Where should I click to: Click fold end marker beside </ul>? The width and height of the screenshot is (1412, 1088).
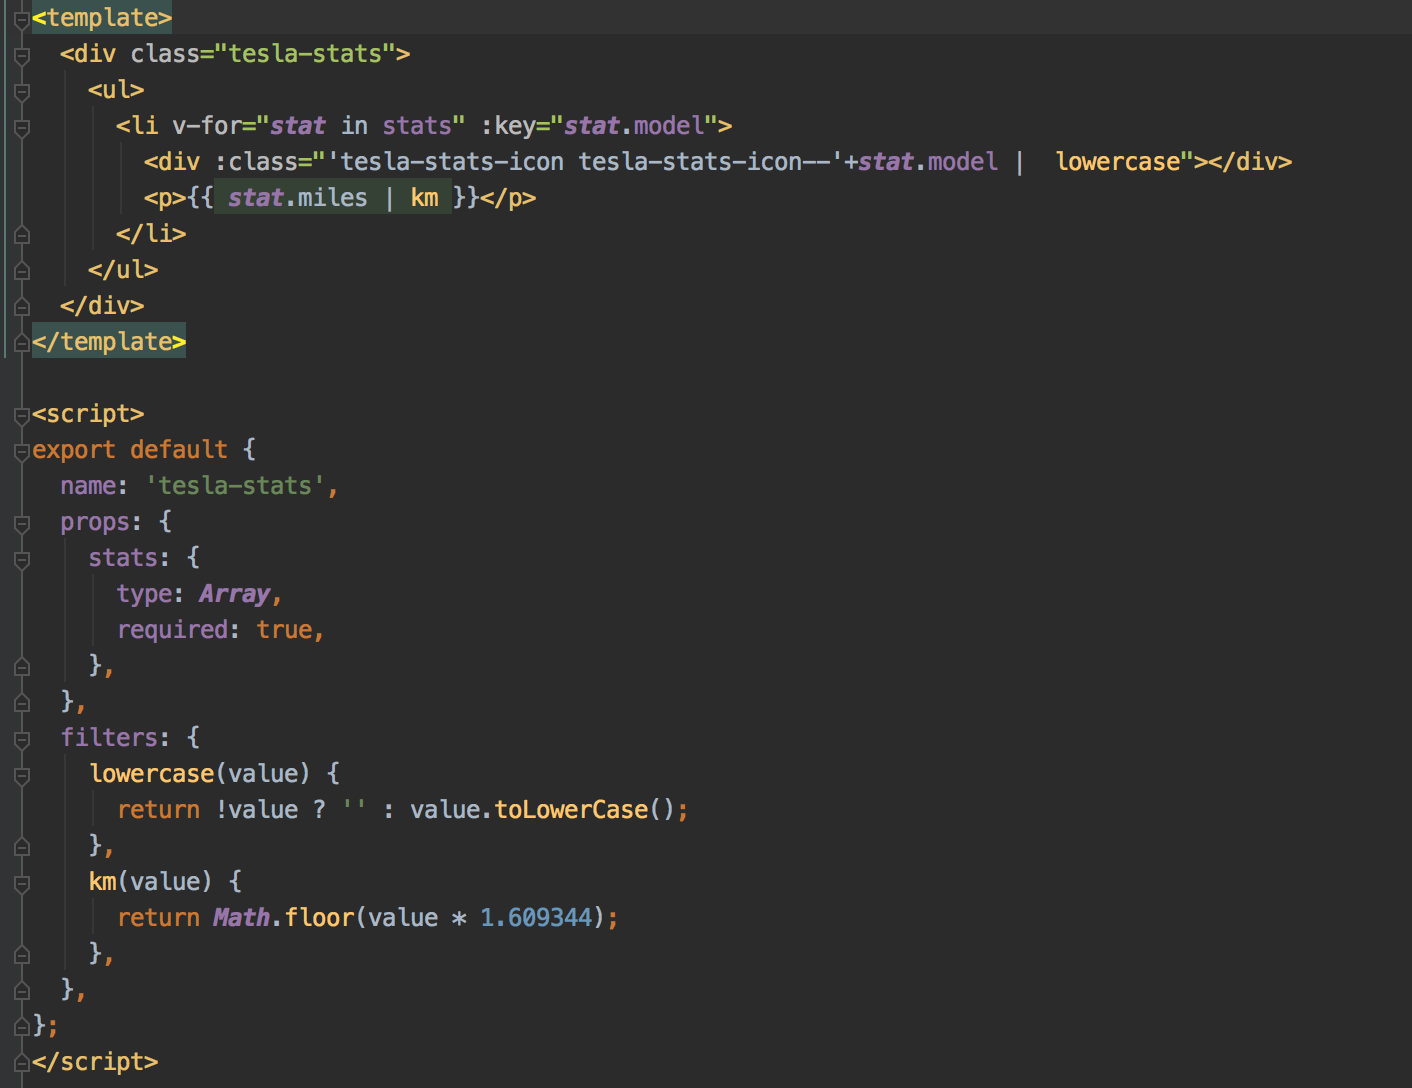(22, 271)
